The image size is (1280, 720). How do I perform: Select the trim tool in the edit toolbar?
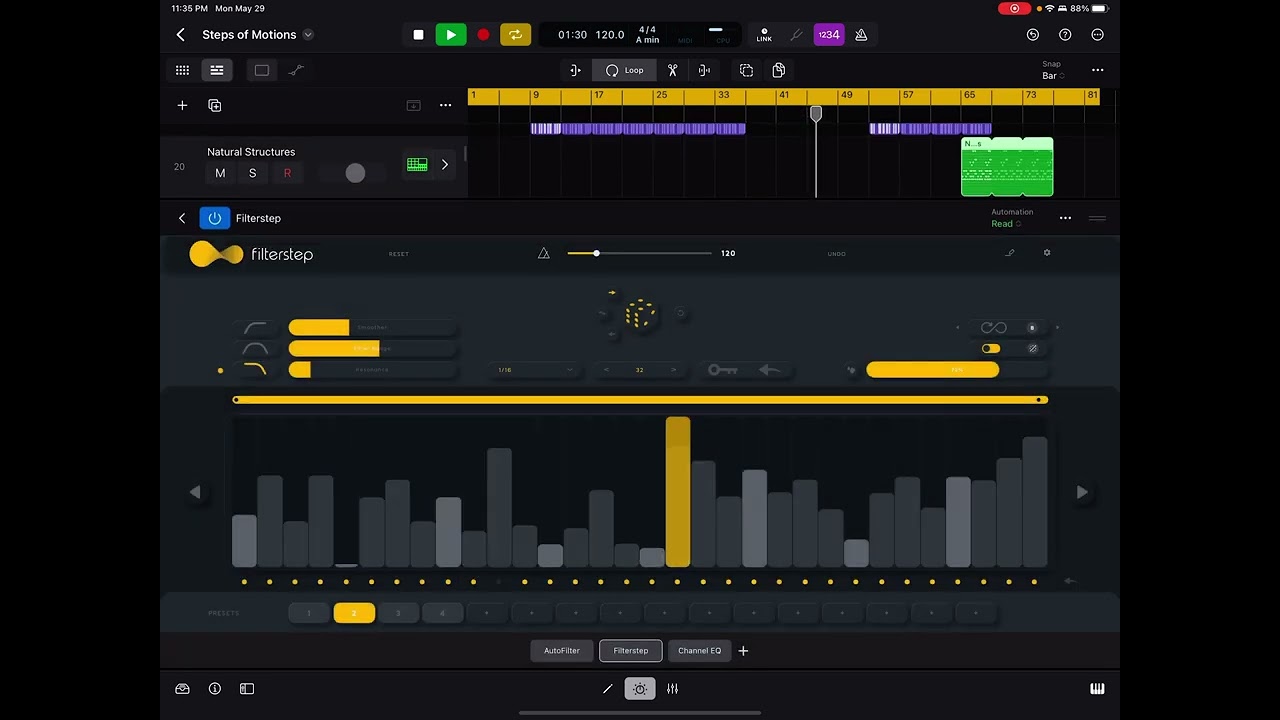(575, 70)
